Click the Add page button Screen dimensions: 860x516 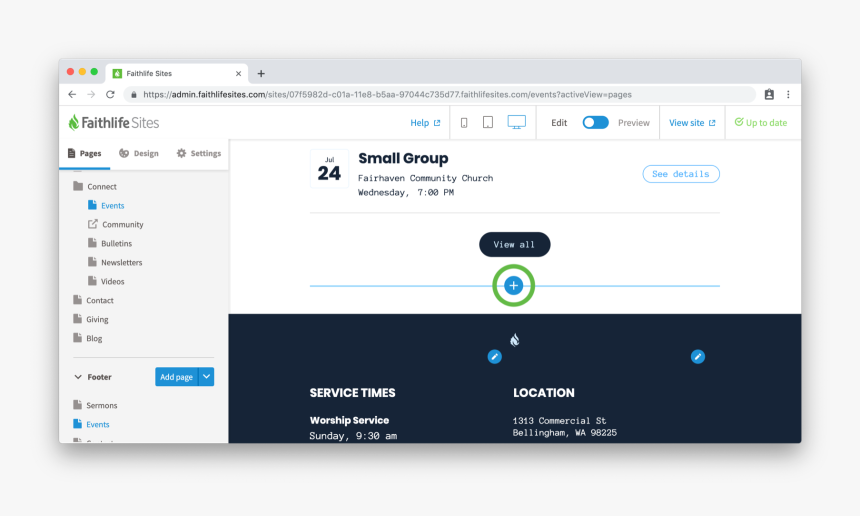tap(177, 377)
